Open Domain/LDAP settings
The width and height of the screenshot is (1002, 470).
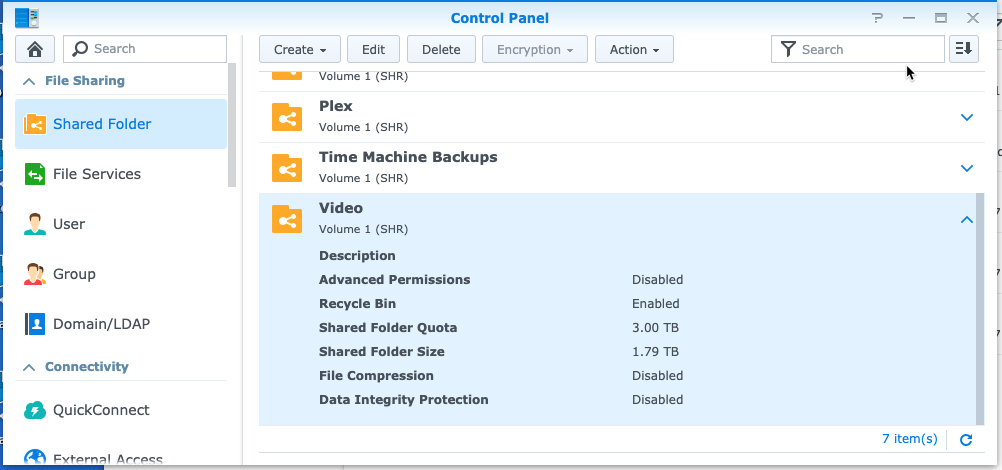[x=101, y=324]
